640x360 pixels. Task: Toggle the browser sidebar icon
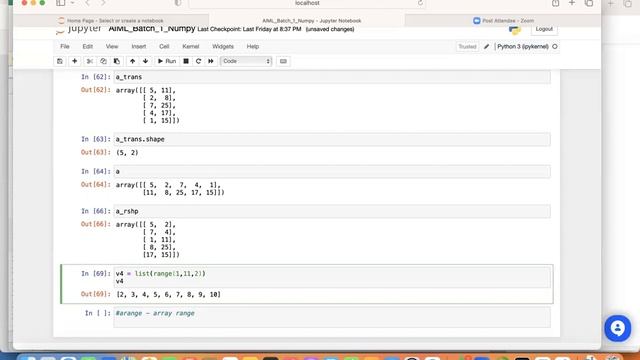click(x=60, y=3)
